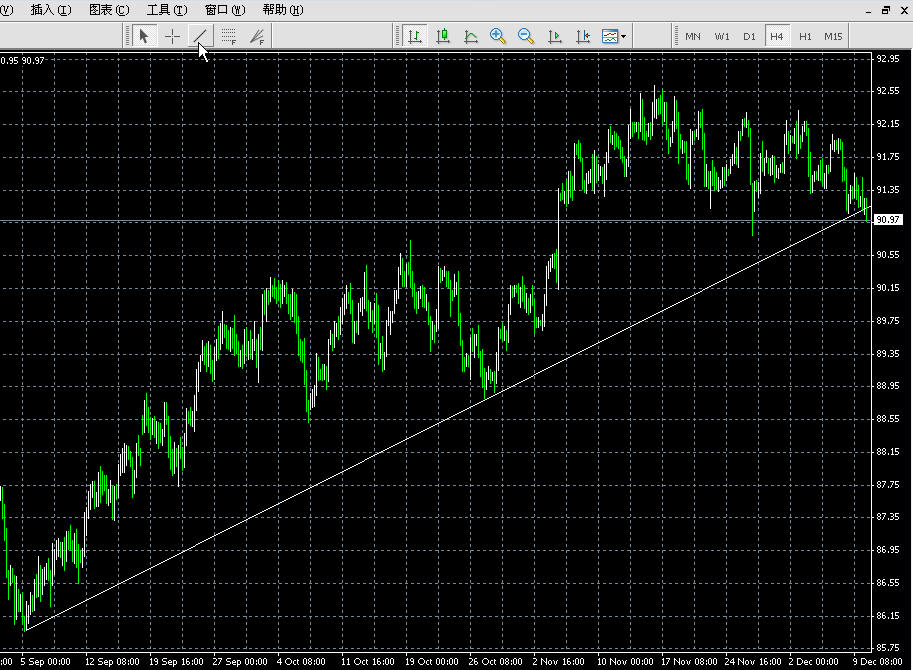Zoom out of the chart
Image resolution: width=913 pixels, height=670 pixels.
(526, 36)
